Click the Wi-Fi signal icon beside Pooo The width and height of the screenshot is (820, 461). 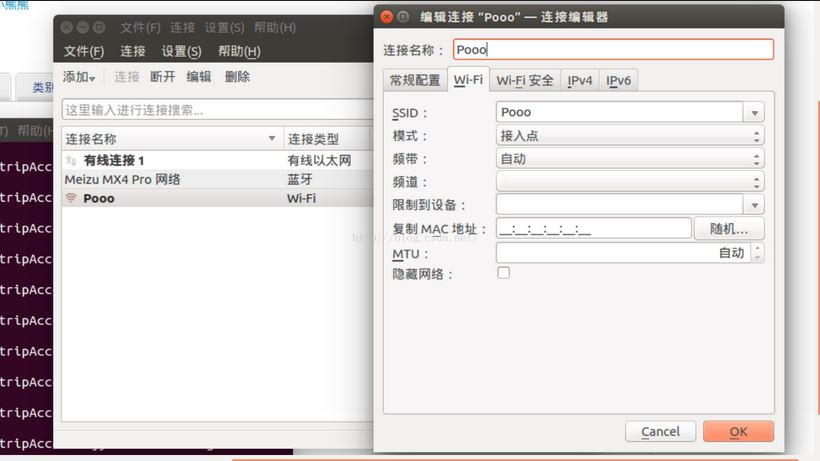point(71,198)
